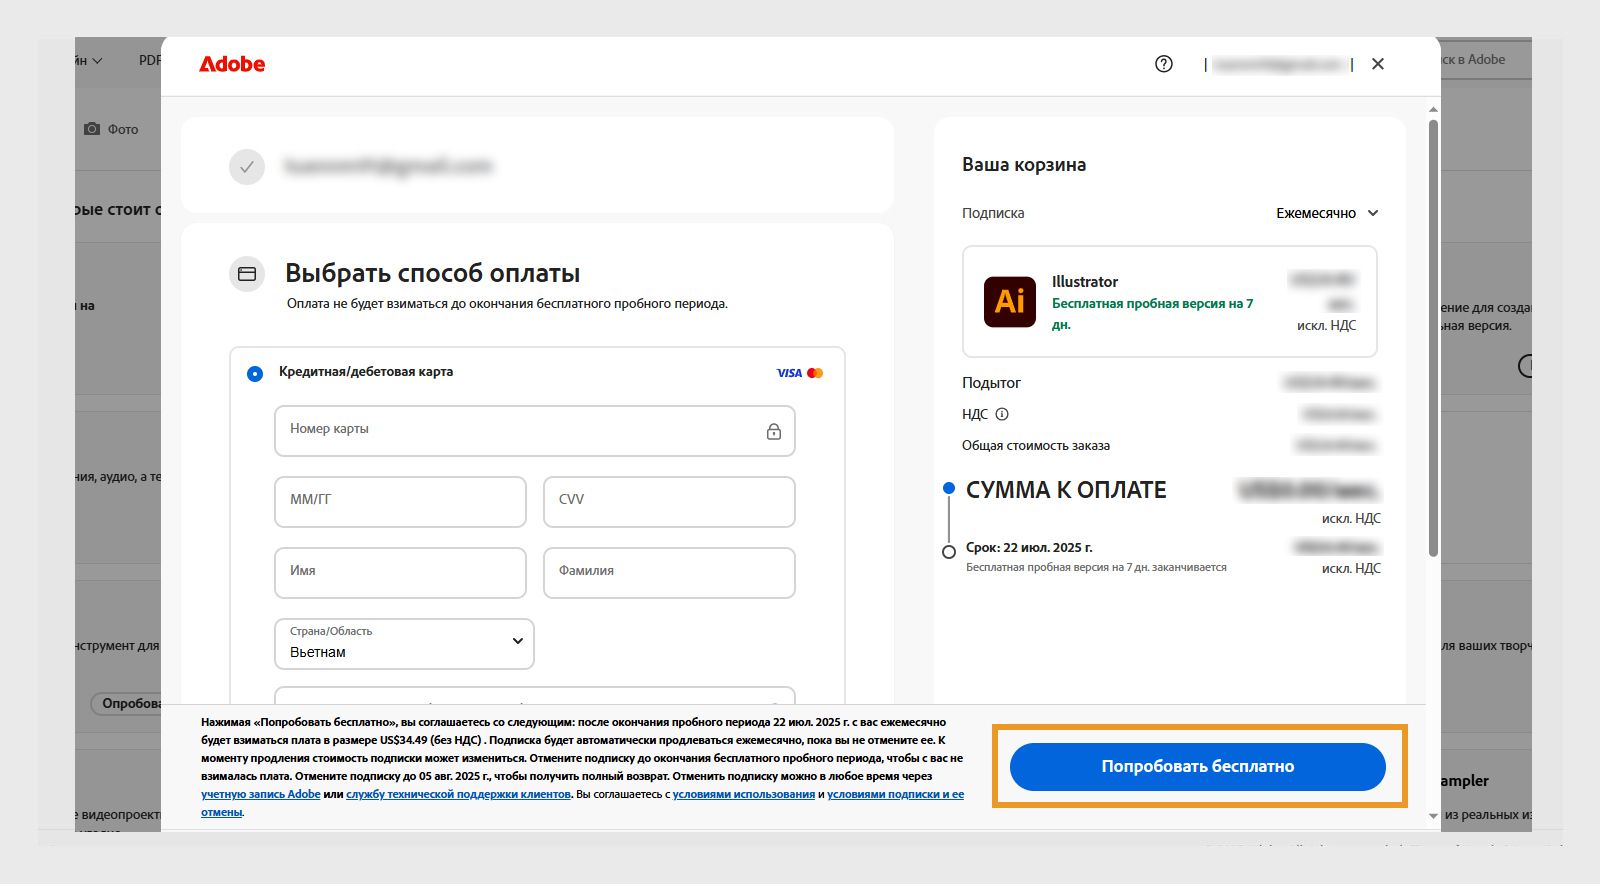Click the СУММА К ОПЛАТЕ label
The height and width of the screenshot is (884, 1600).
(x=1066, y=490)
